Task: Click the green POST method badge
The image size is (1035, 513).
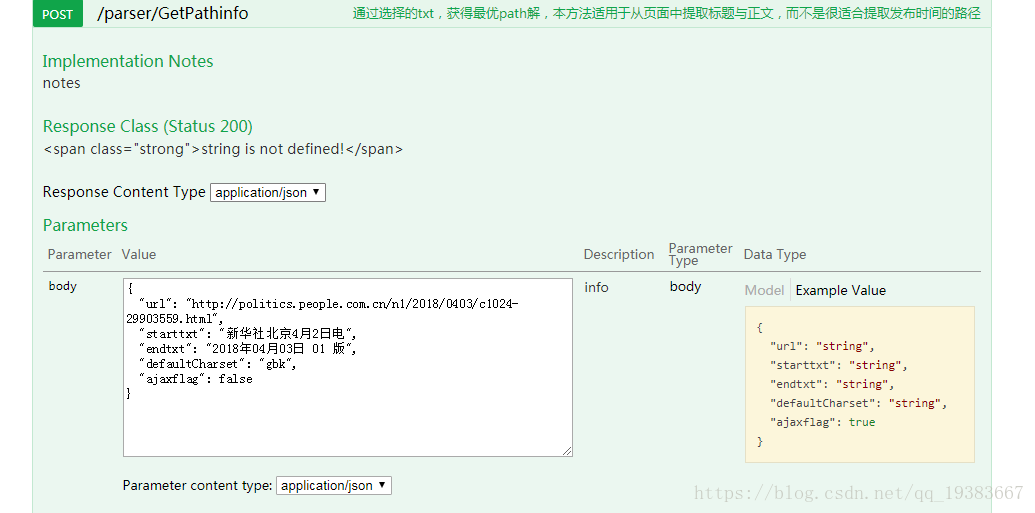Action: (57, 14)
